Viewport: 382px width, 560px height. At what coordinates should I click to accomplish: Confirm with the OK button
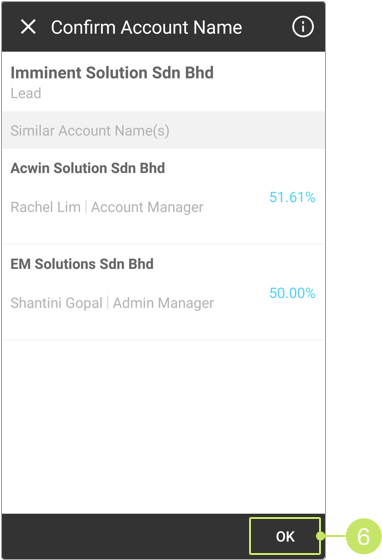pyautogui.click(x=285, y=536)
